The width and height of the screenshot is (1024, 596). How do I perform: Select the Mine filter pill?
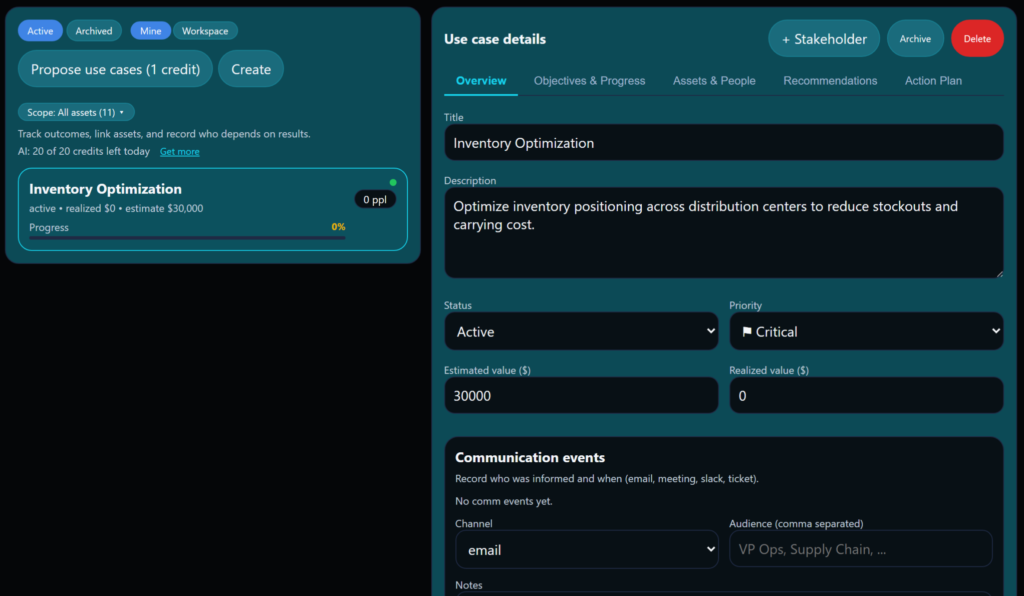(x=150, y=31)
